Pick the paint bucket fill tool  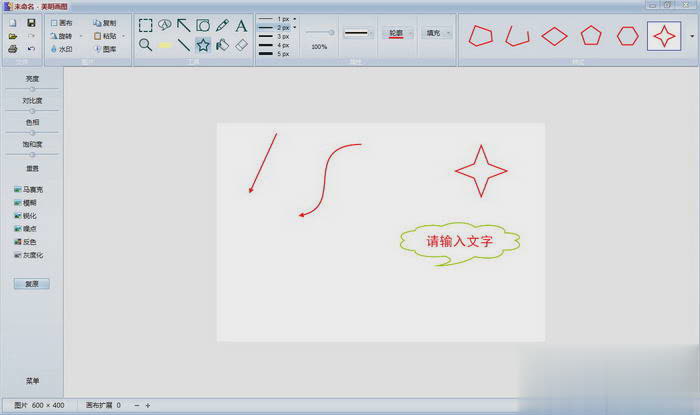(222, 45)
